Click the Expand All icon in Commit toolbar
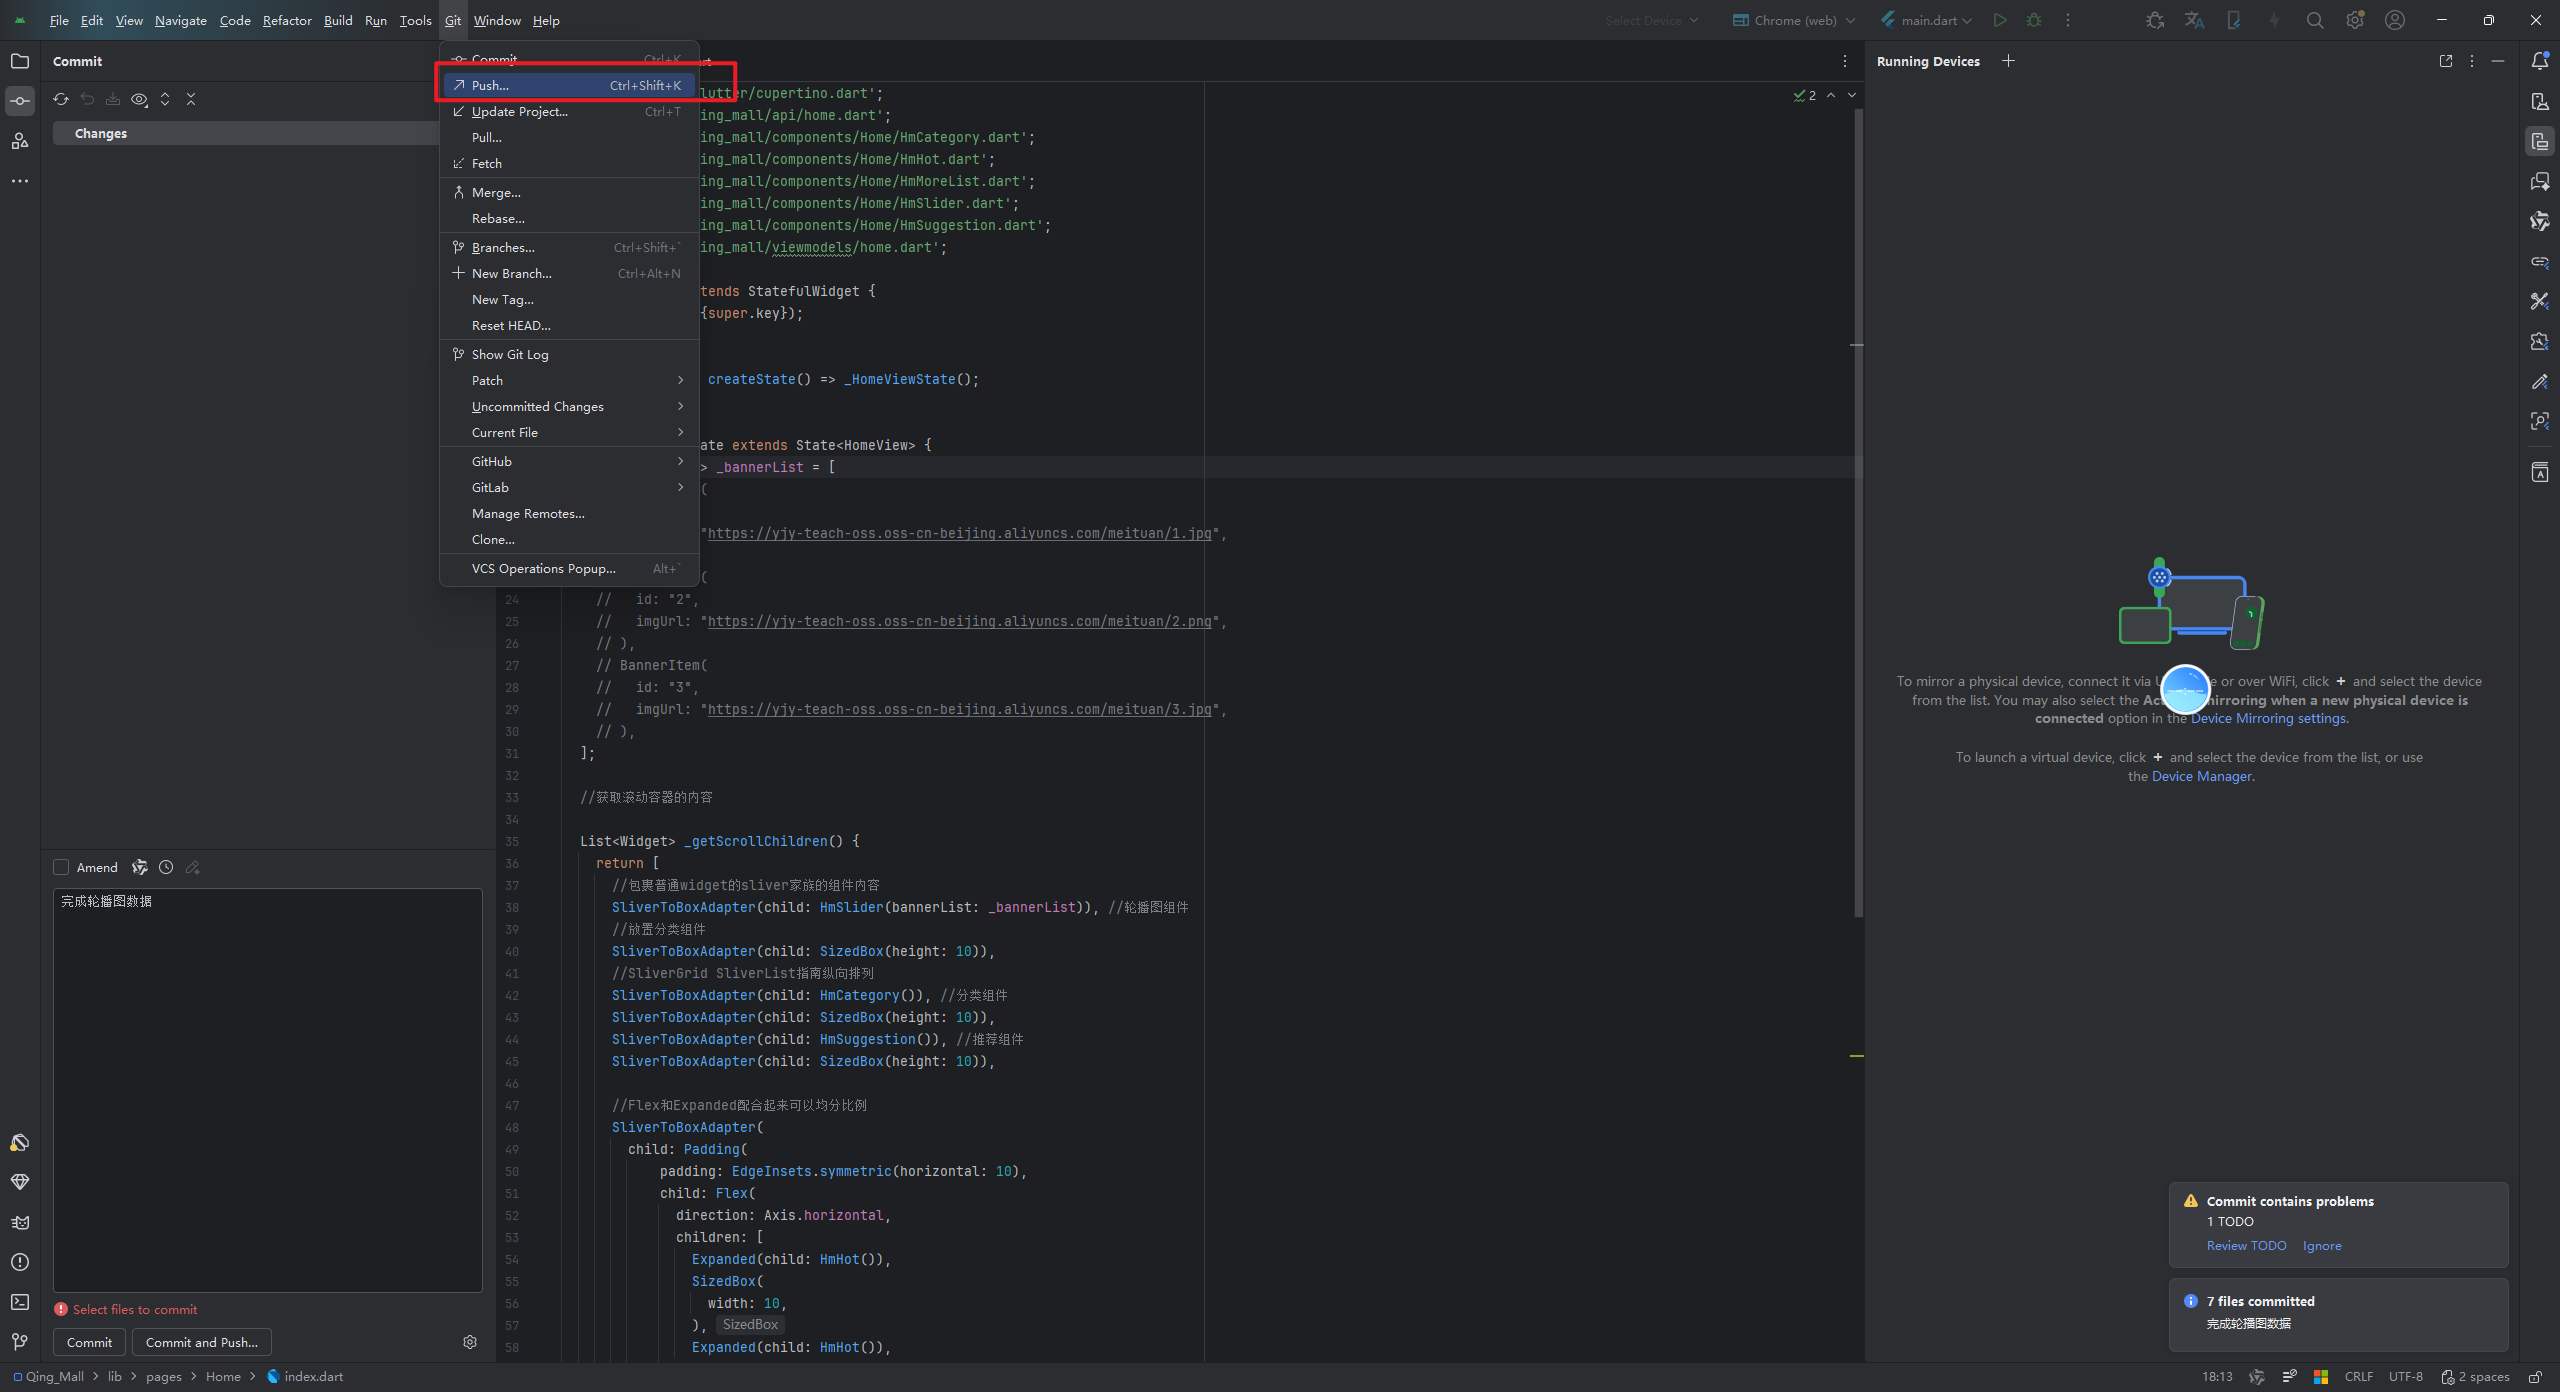The width and height of the screenshot is (2560, 1392). 165,99
